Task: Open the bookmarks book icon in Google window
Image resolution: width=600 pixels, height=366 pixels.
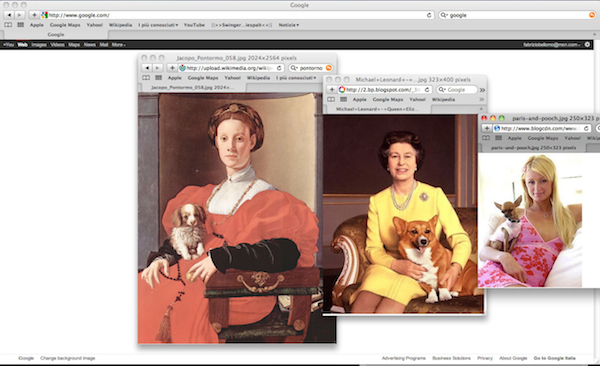Action: pos(8,25)
